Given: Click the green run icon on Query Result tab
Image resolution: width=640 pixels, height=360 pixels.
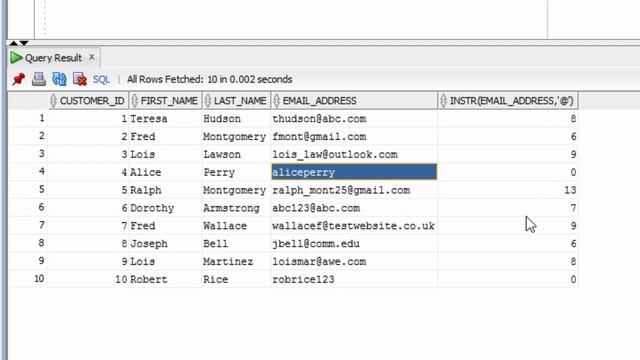Looking at the screenshot, I should click(16, 58).
